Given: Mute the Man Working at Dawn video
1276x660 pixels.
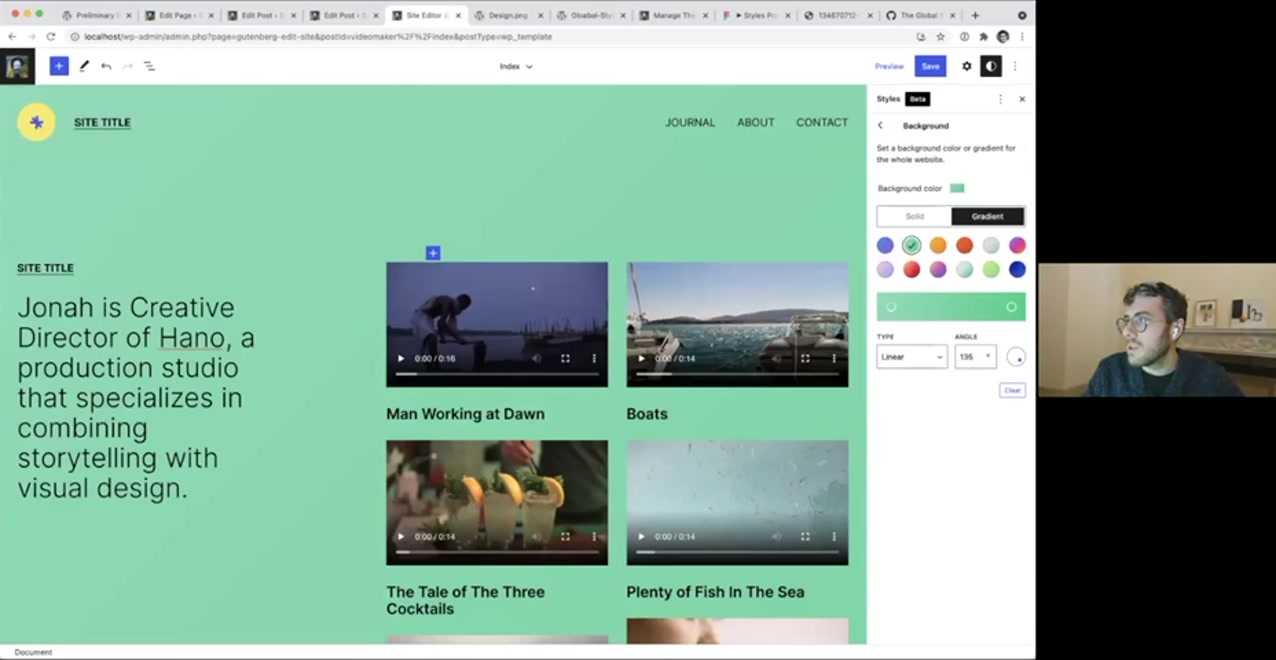Looking at the screenshot, I should click(x=537, y=359).
